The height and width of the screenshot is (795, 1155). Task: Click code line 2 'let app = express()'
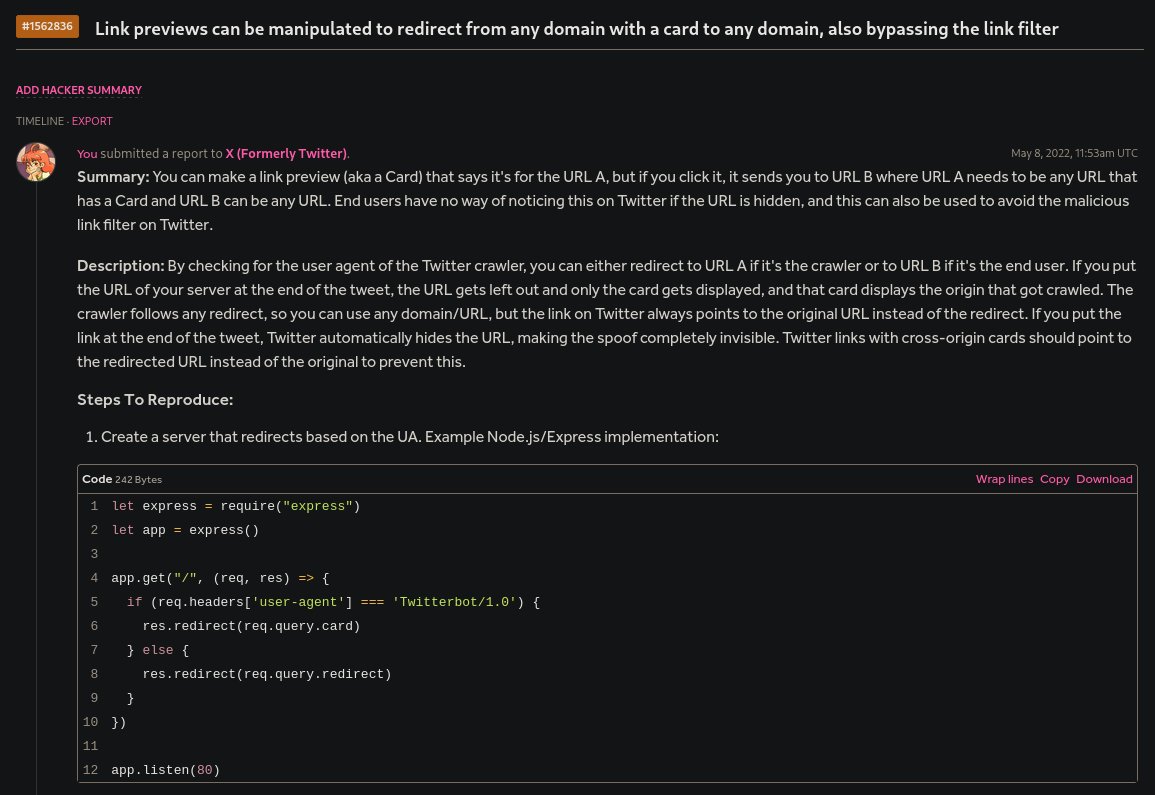(x=185, y=530)
